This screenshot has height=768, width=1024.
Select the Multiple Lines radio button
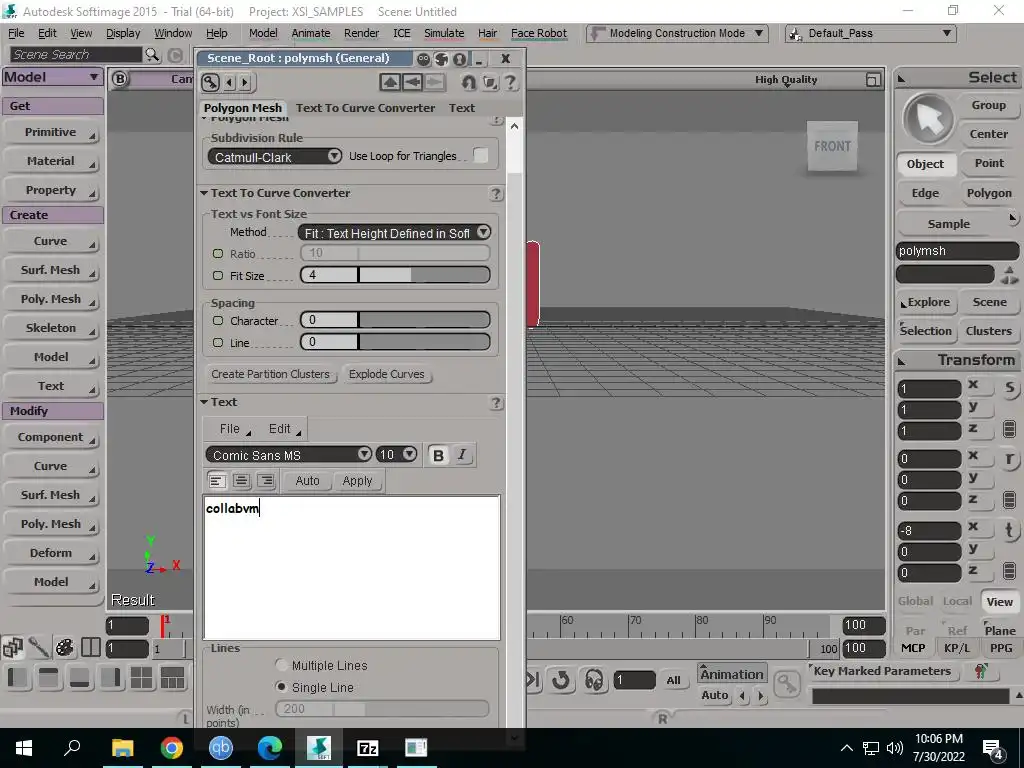pyautogui.click(x=281, y=665)
